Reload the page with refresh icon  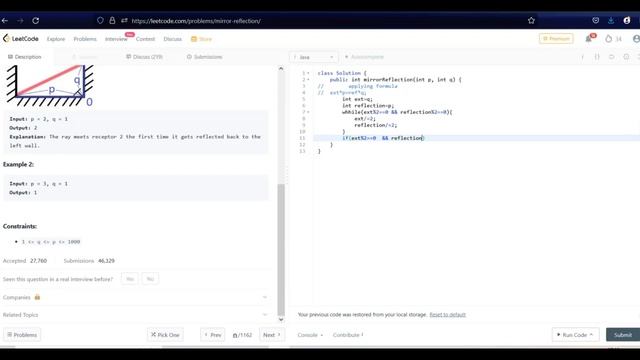(36, 20)
